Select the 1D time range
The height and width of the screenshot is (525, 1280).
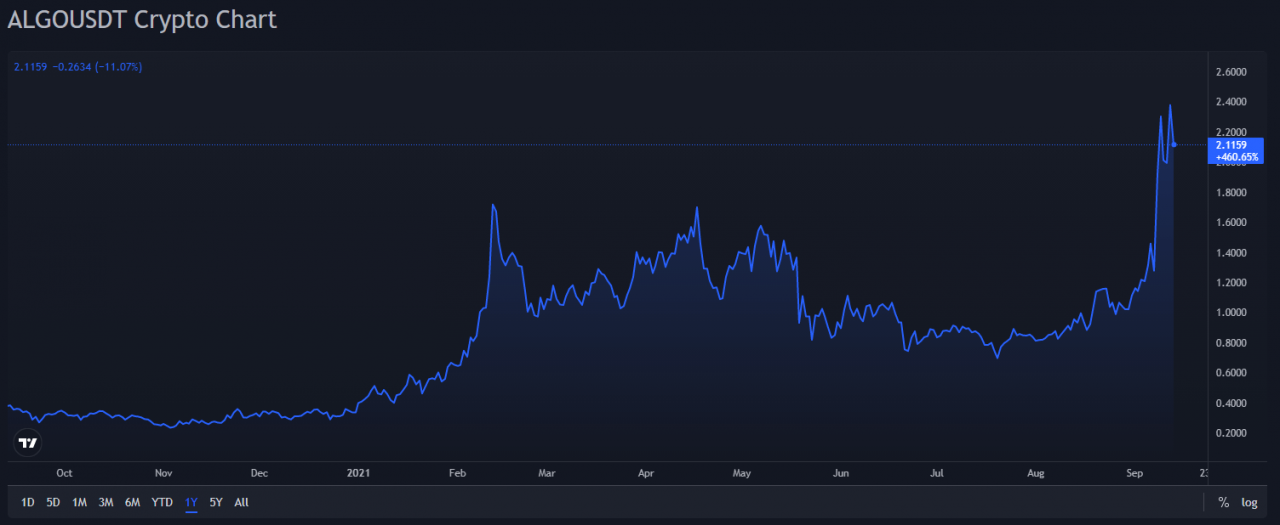coord(28,502)
